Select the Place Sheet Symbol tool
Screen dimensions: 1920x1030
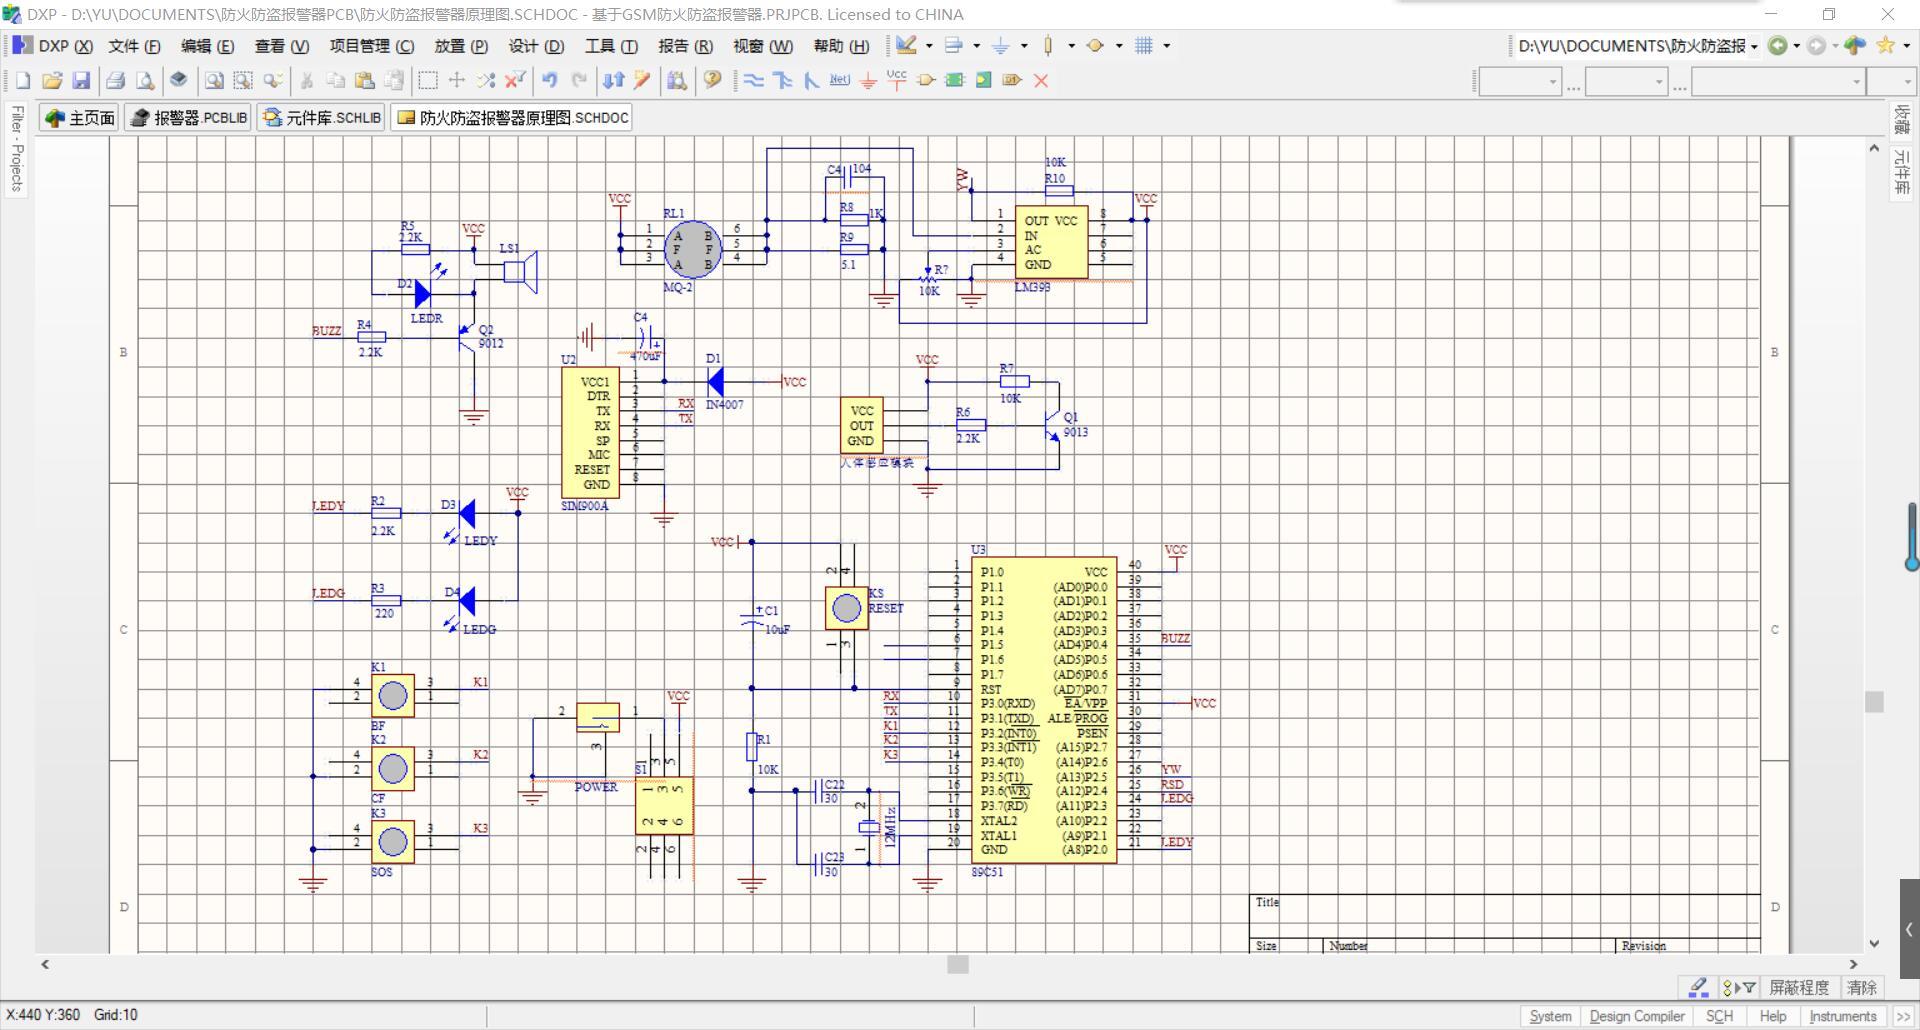pyautogui.click(x=955, y=80)
